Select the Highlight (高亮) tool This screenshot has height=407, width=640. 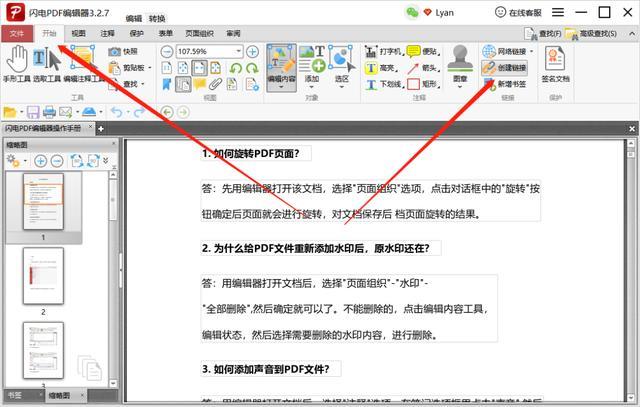click(382, 68)
